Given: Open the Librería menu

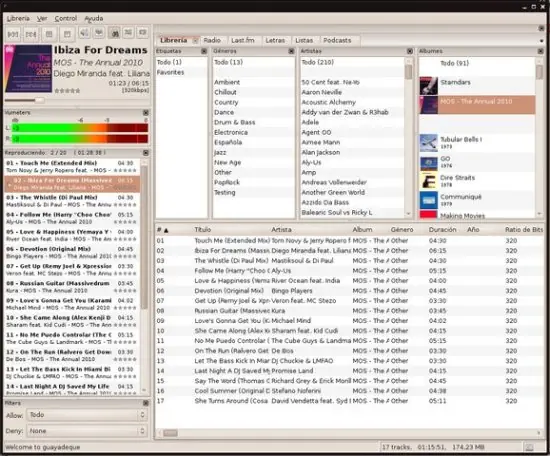Looking at the screenshot, I should pyautogui.click(x=18, y=18).
